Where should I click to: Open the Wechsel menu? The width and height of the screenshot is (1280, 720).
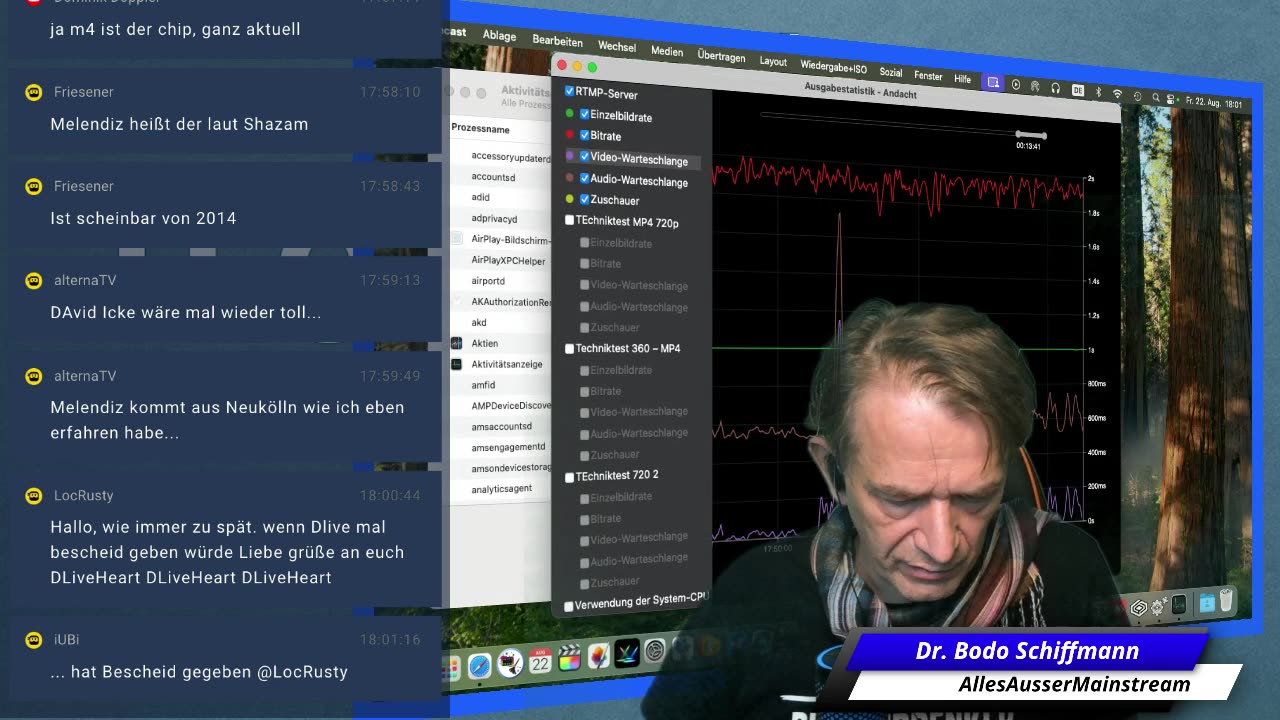click(x=617, y=47)
